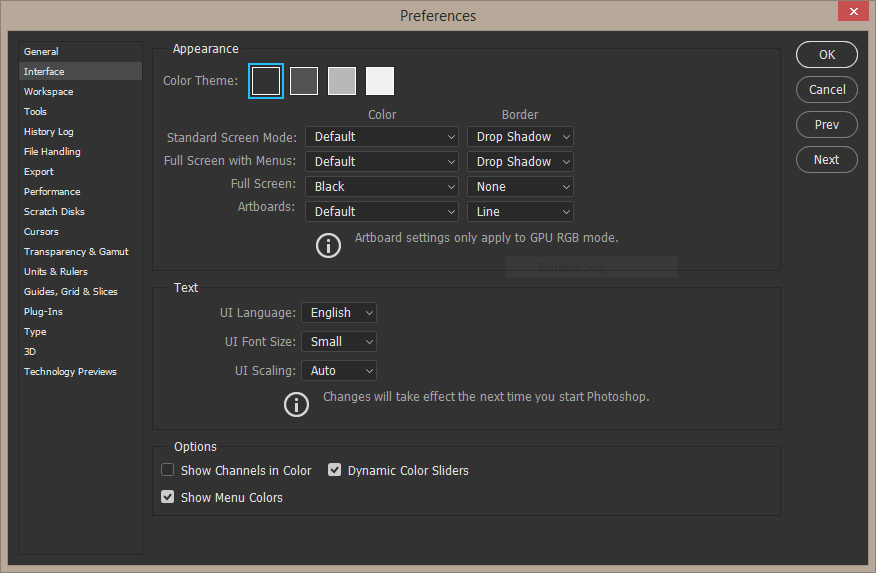876x573 pixels.
Task: Choose the medium dark gray color theme
Action: [x=304, y=81]
